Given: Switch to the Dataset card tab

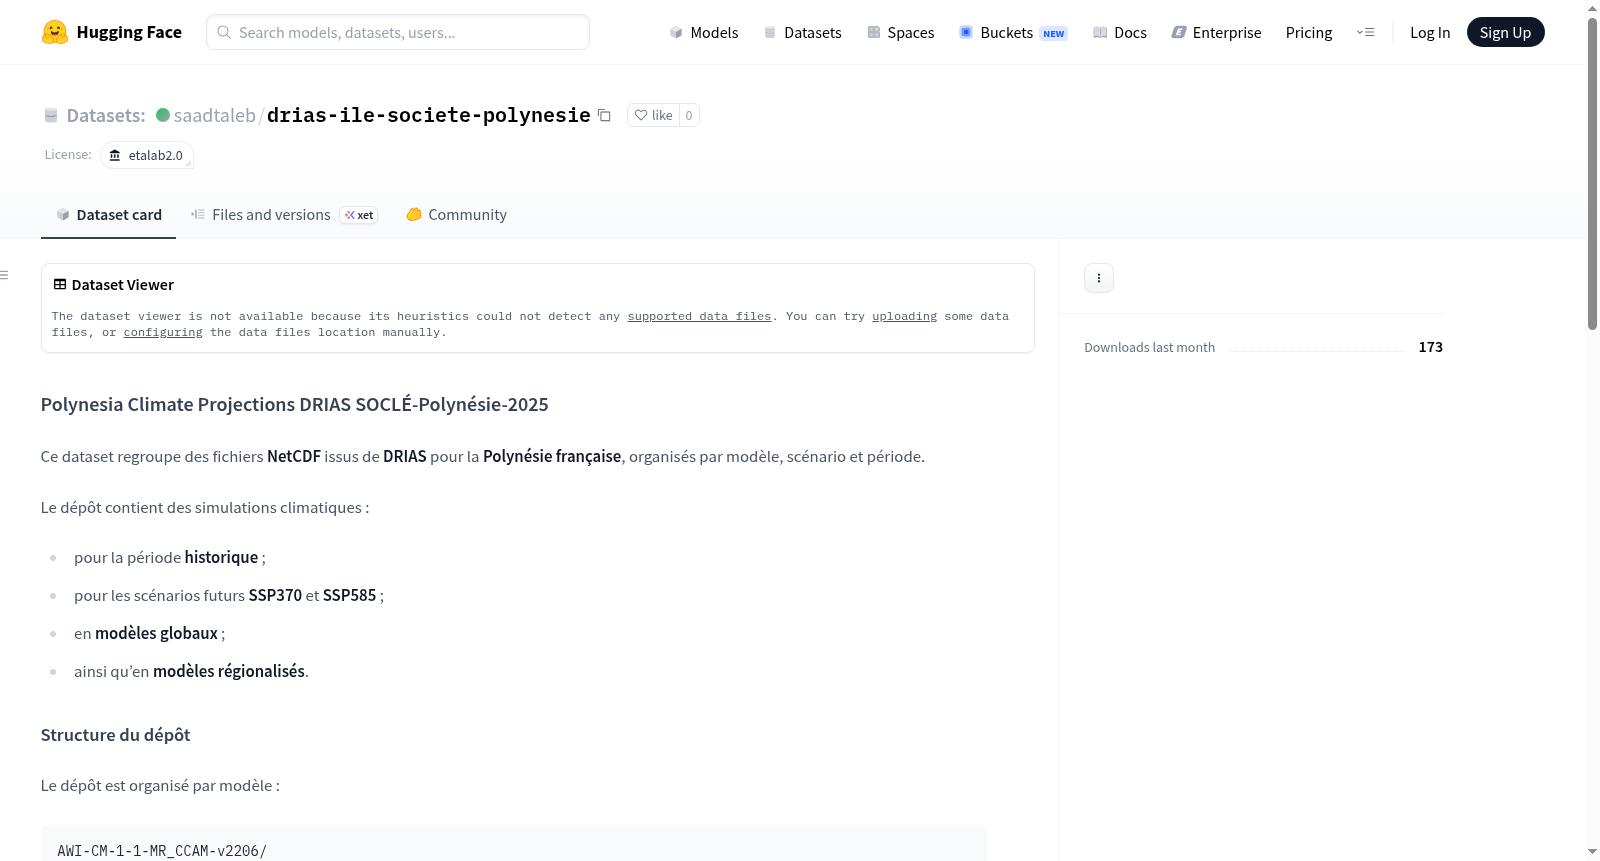Looking at the screenshot, I should click(109, 215).
